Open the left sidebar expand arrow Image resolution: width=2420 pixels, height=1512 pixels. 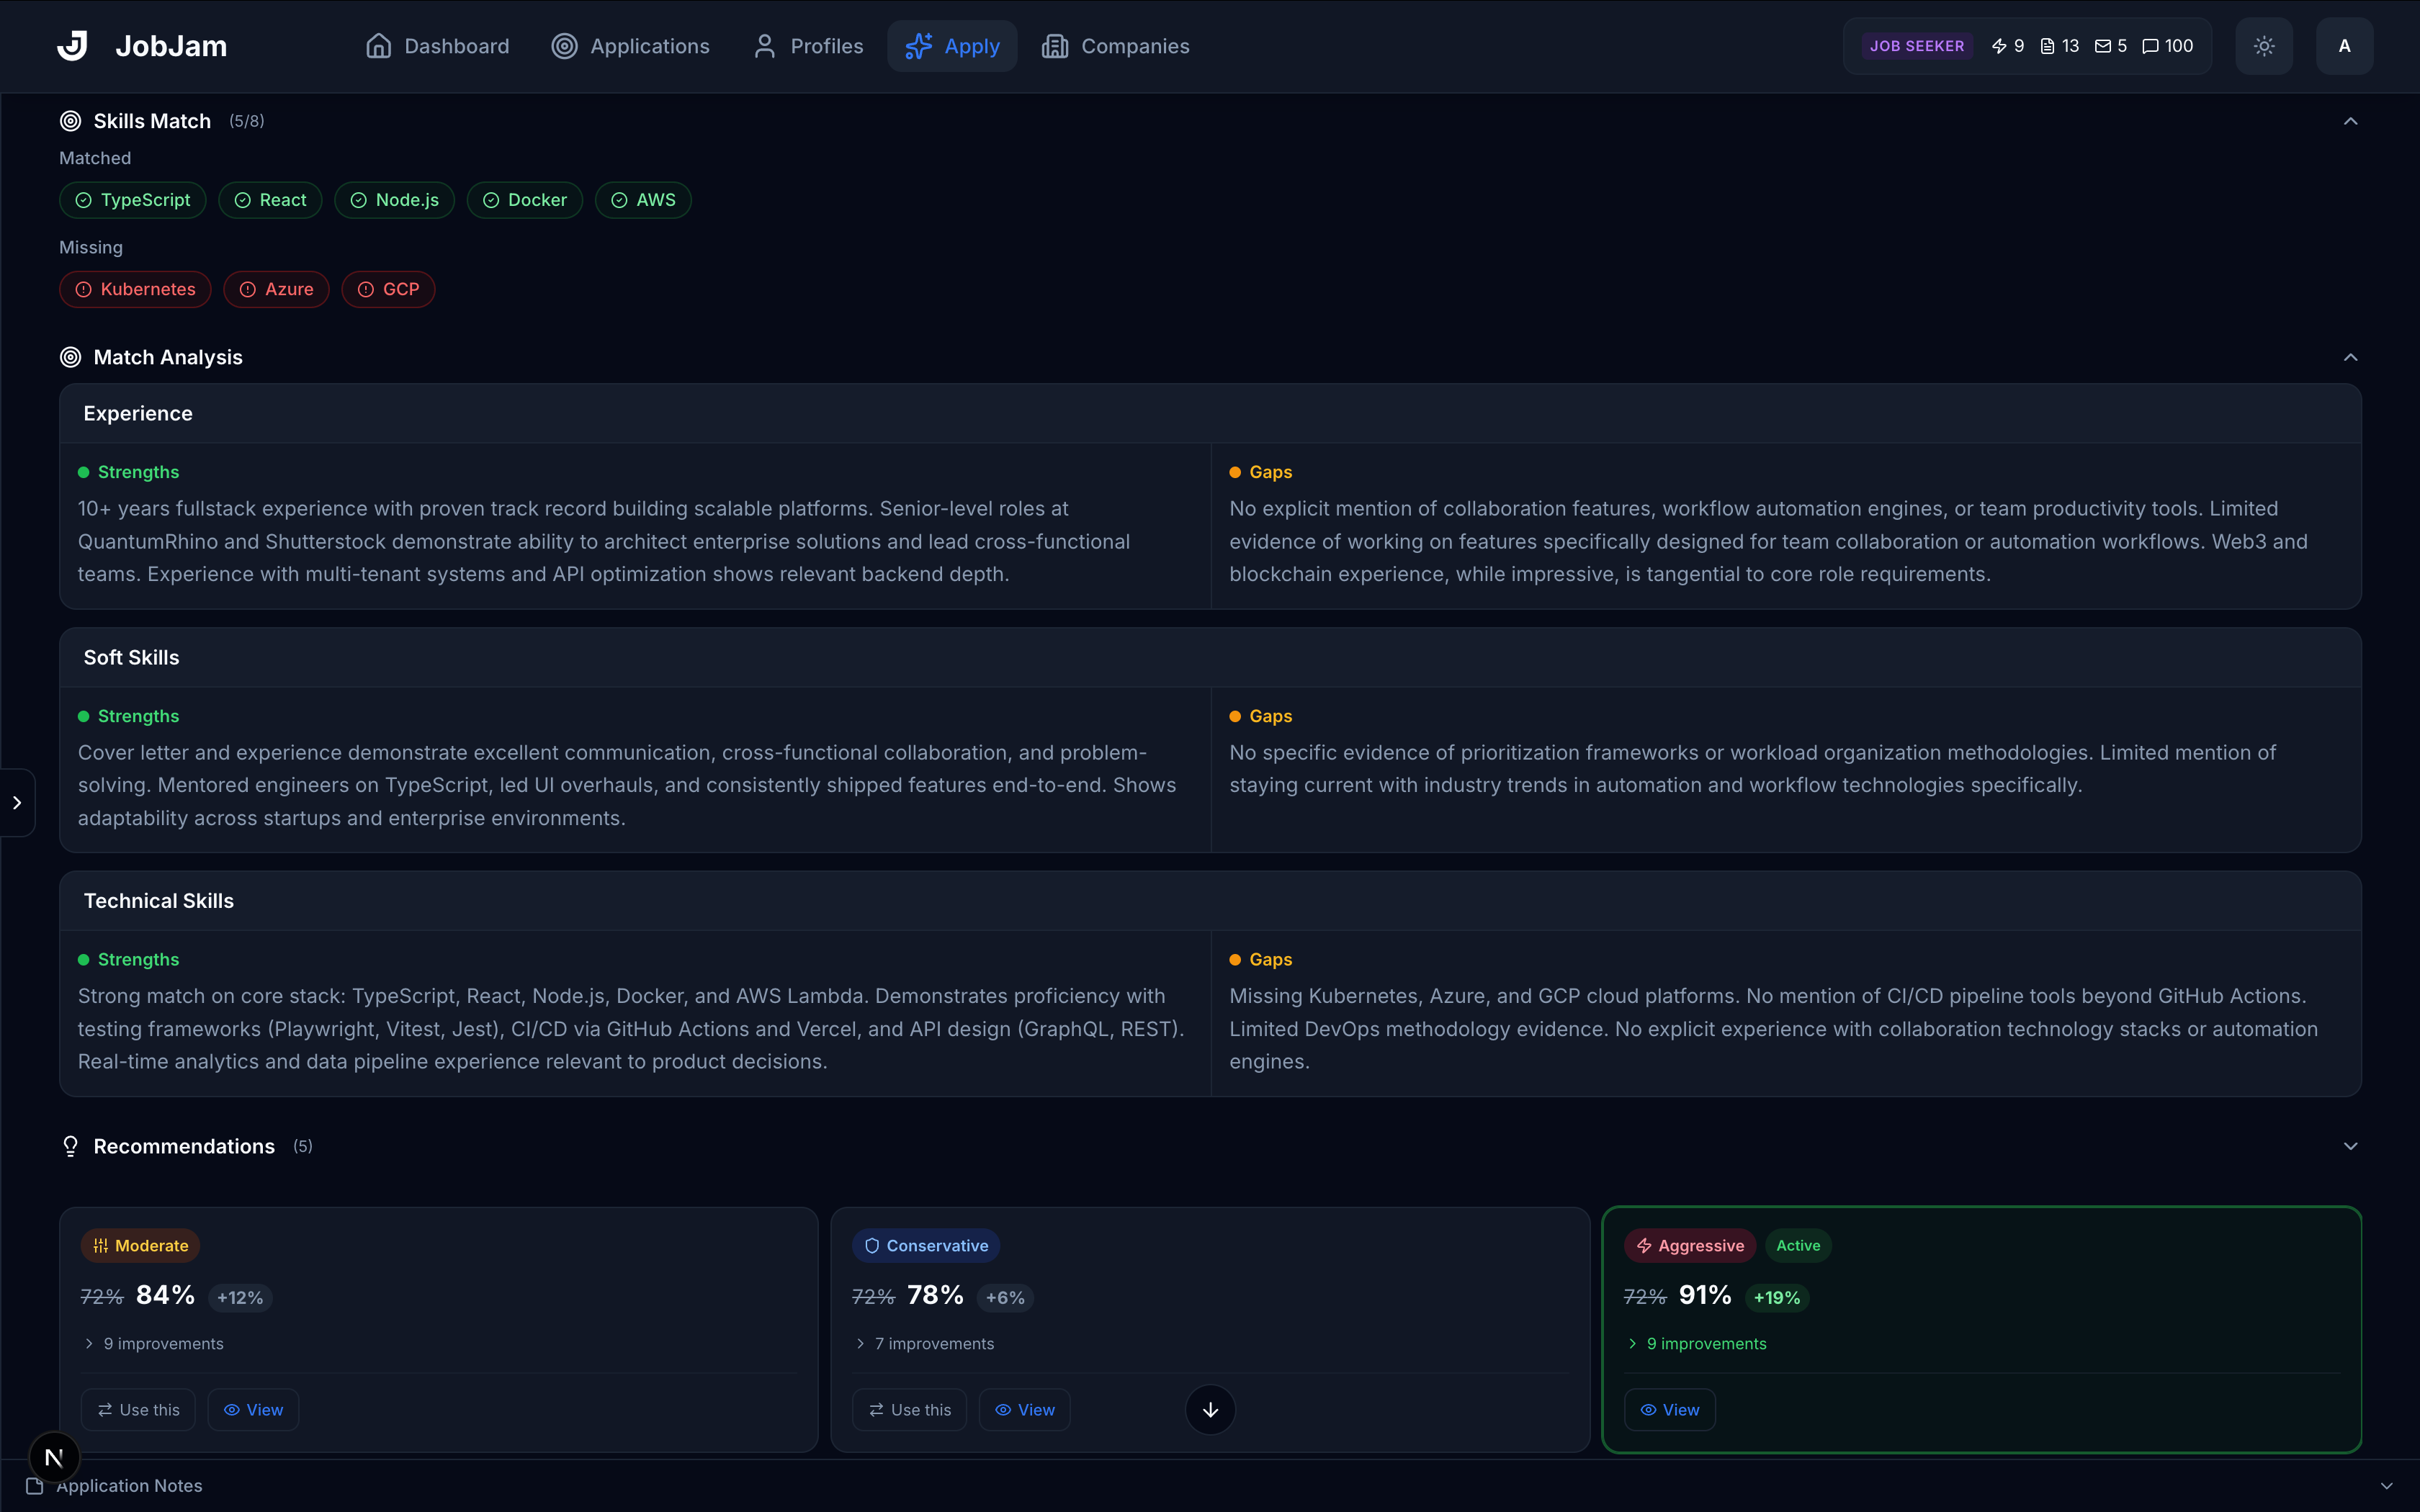click(x=17, y=802)
